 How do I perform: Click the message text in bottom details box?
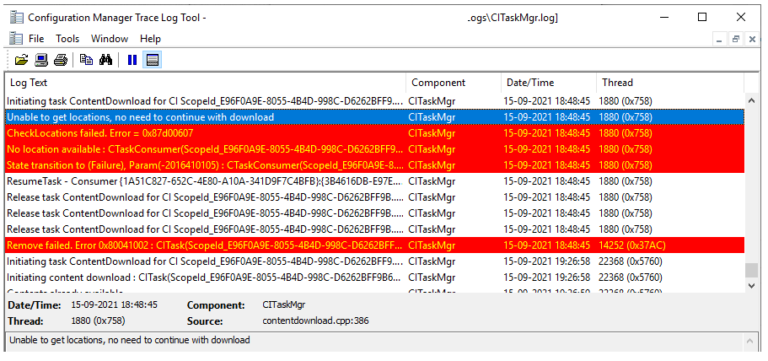[x=130, y=339]
